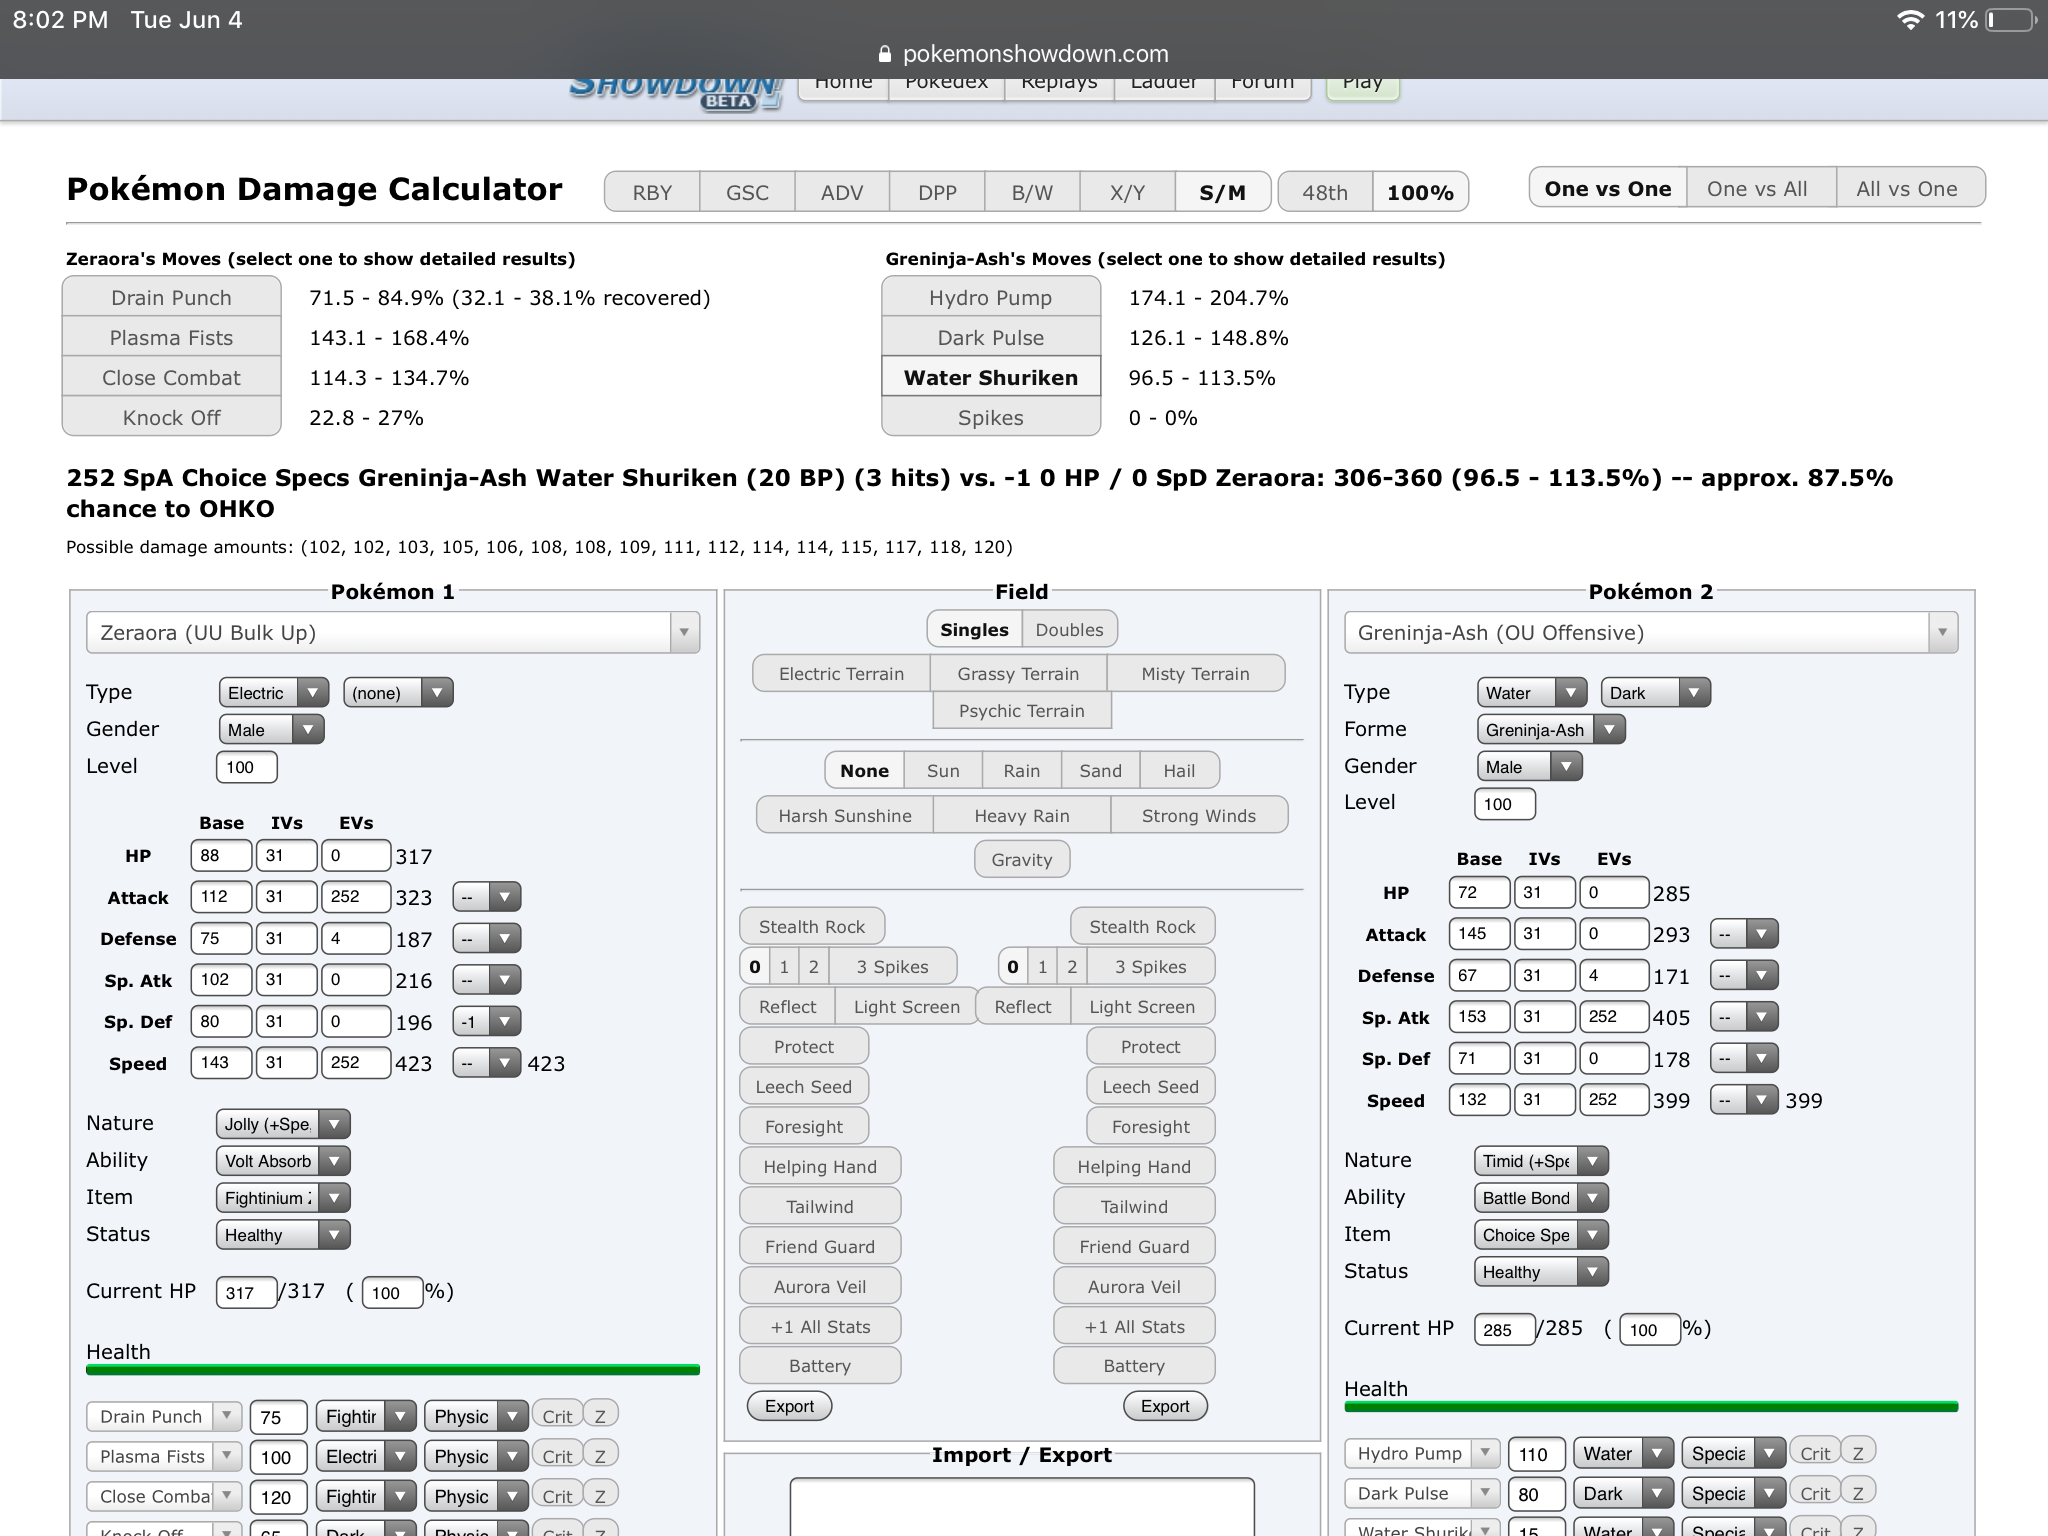Select Greninja-Ash's Hydro Pump result button
This screenshot has height=1536, width=2048.
pos(991,297)
